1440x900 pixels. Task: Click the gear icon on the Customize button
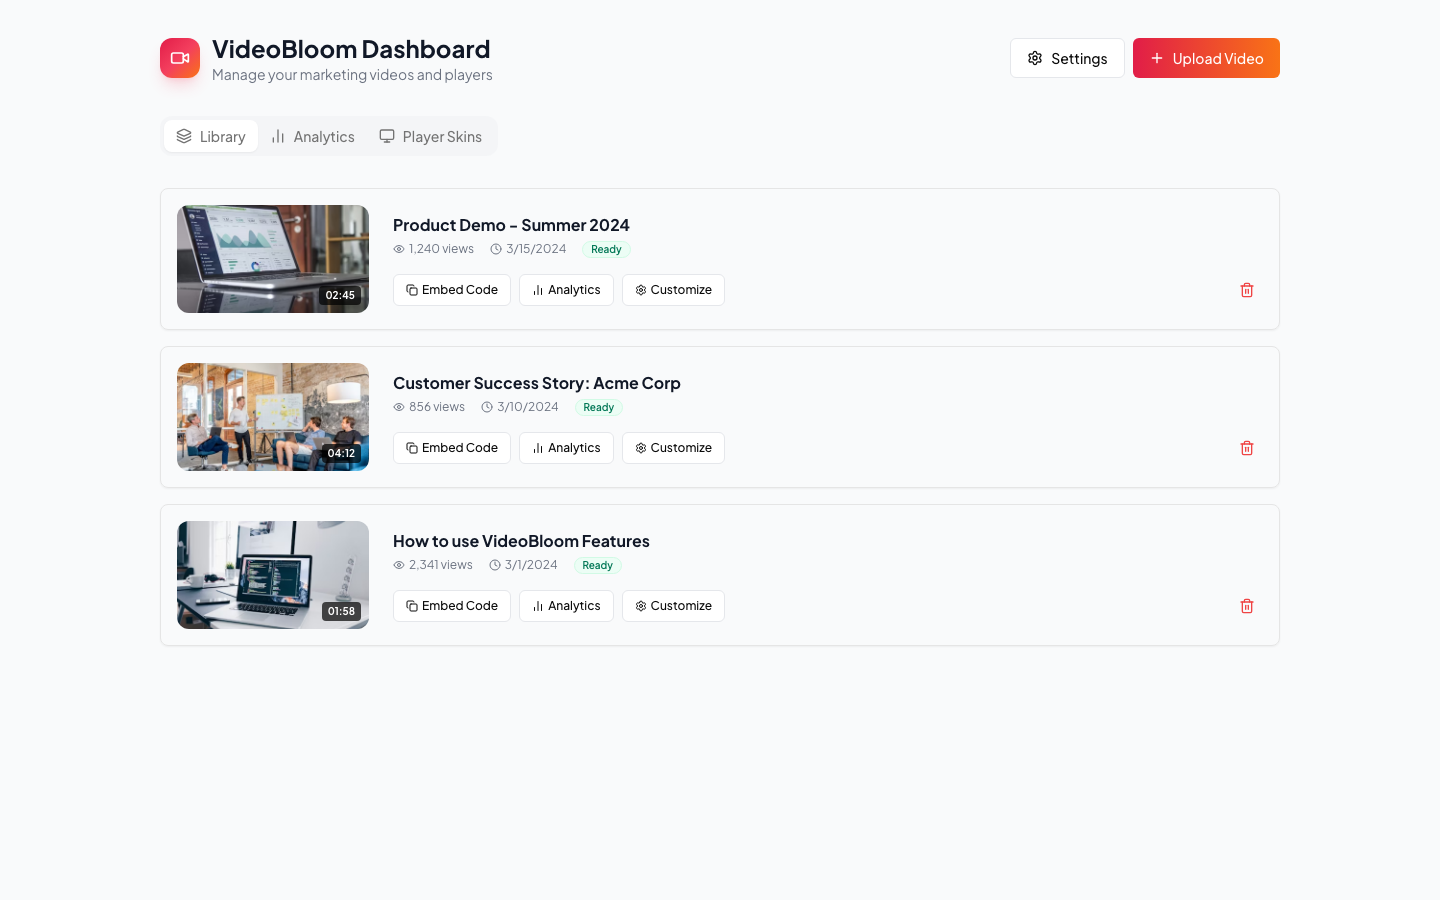pos(641,290)
